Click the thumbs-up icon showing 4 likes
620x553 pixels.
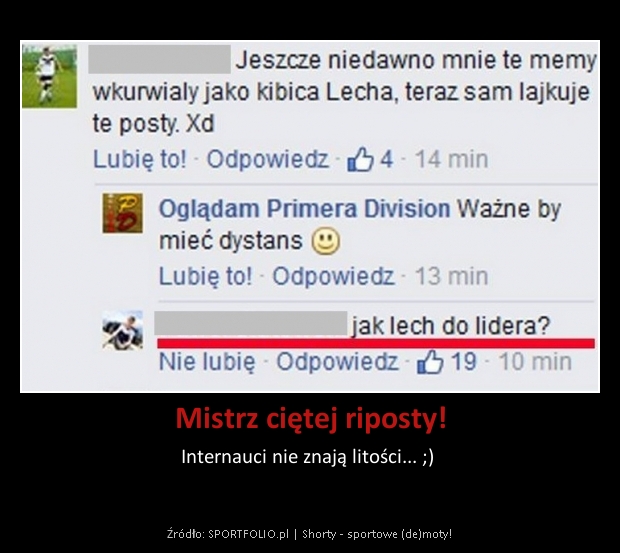pos(360,159)
